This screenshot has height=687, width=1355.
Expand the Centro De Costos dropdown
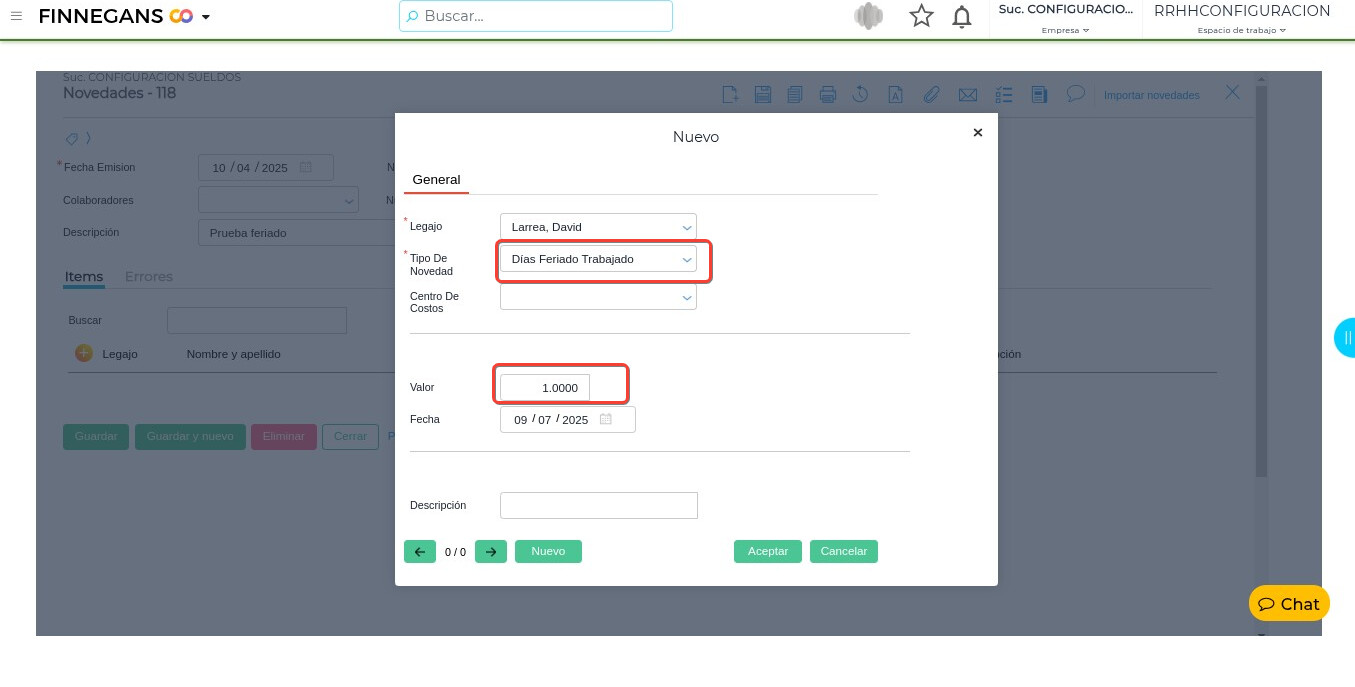pos(598,297)
